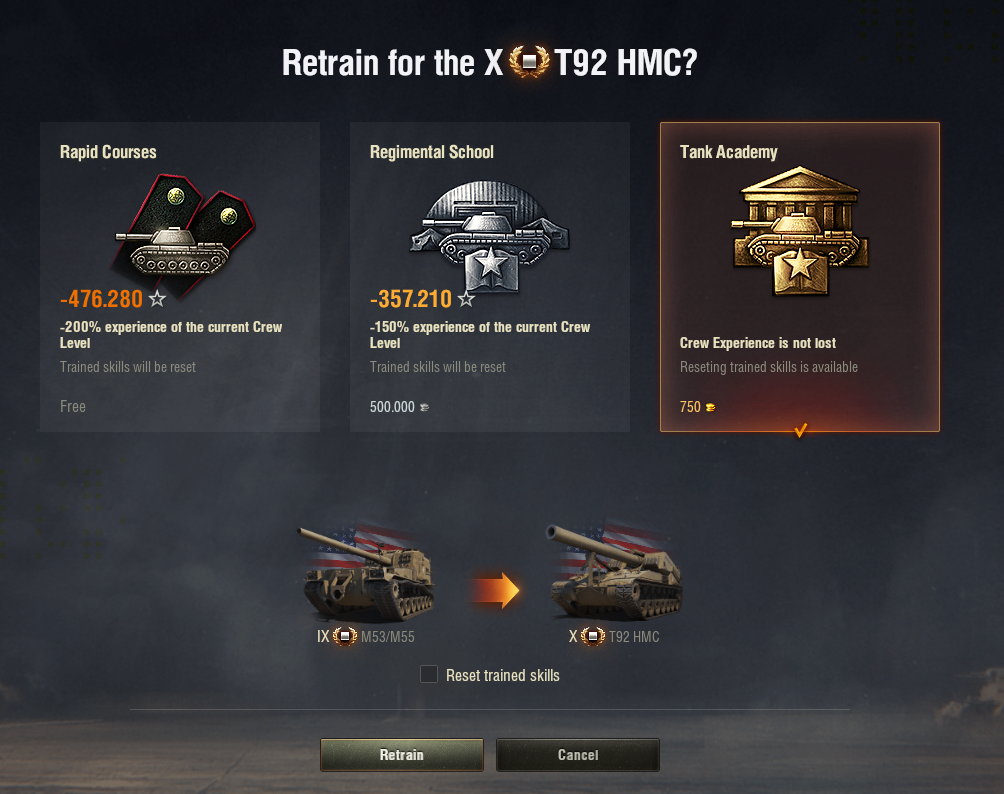Click the SPG icon beside T92 HMC label
The height and width of the screenshot is (794, 1004).
tap(592, 636)
